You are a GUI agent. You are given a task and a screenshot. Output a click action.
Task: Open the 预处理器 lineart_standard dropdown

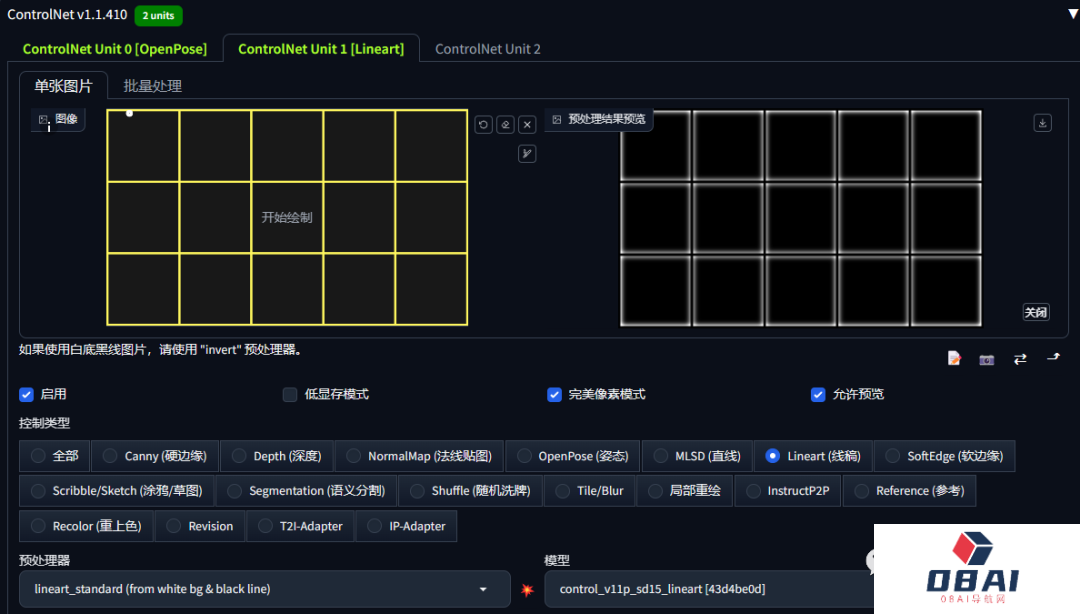click(x=264, y=589)
